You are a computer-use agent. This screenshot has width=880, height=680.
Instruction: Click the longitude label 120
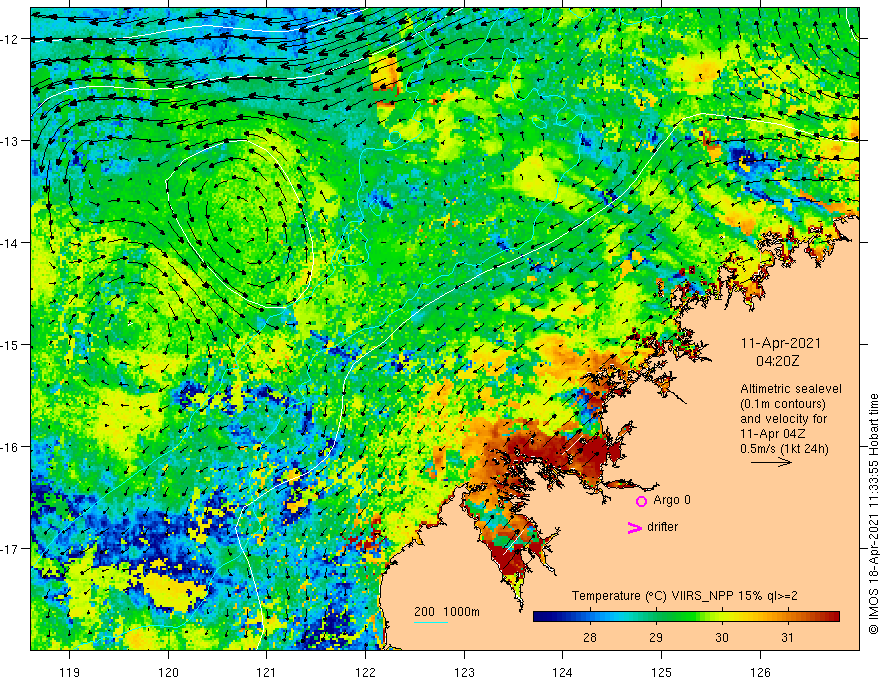pyautogui.click(x=168, y=672)
